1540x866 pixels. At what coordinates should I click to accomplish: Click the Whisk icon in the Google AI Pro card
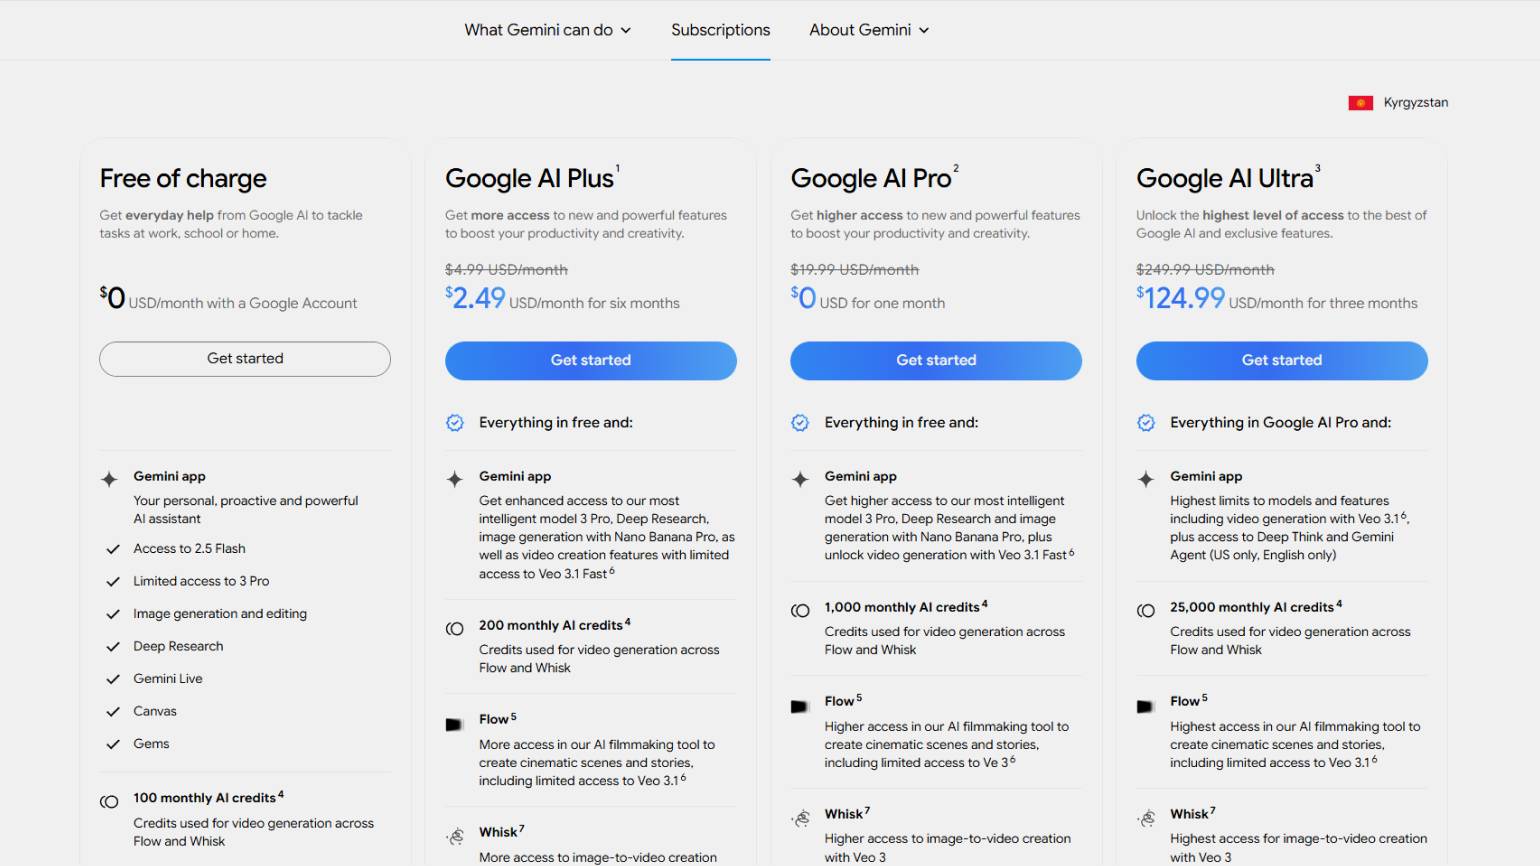coord(800,818)
